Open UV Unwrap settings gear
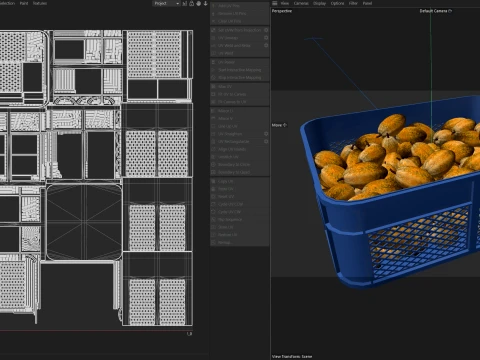480x360 pixels. [x=266, y=38]
